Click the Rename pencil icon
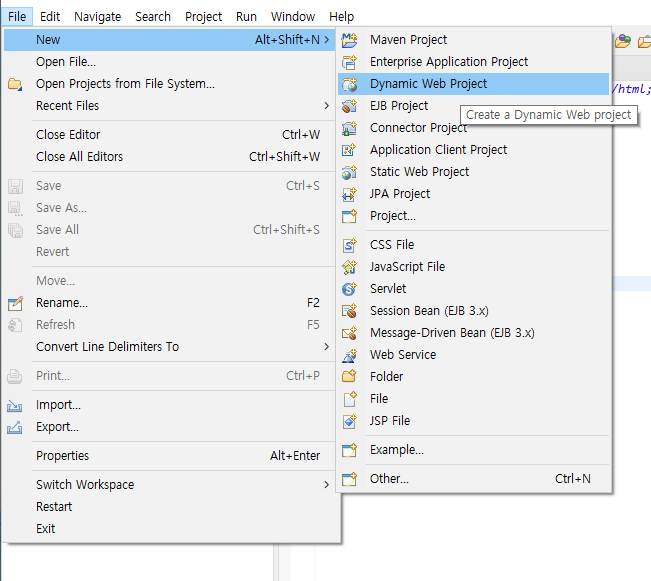 pos(15,304)
